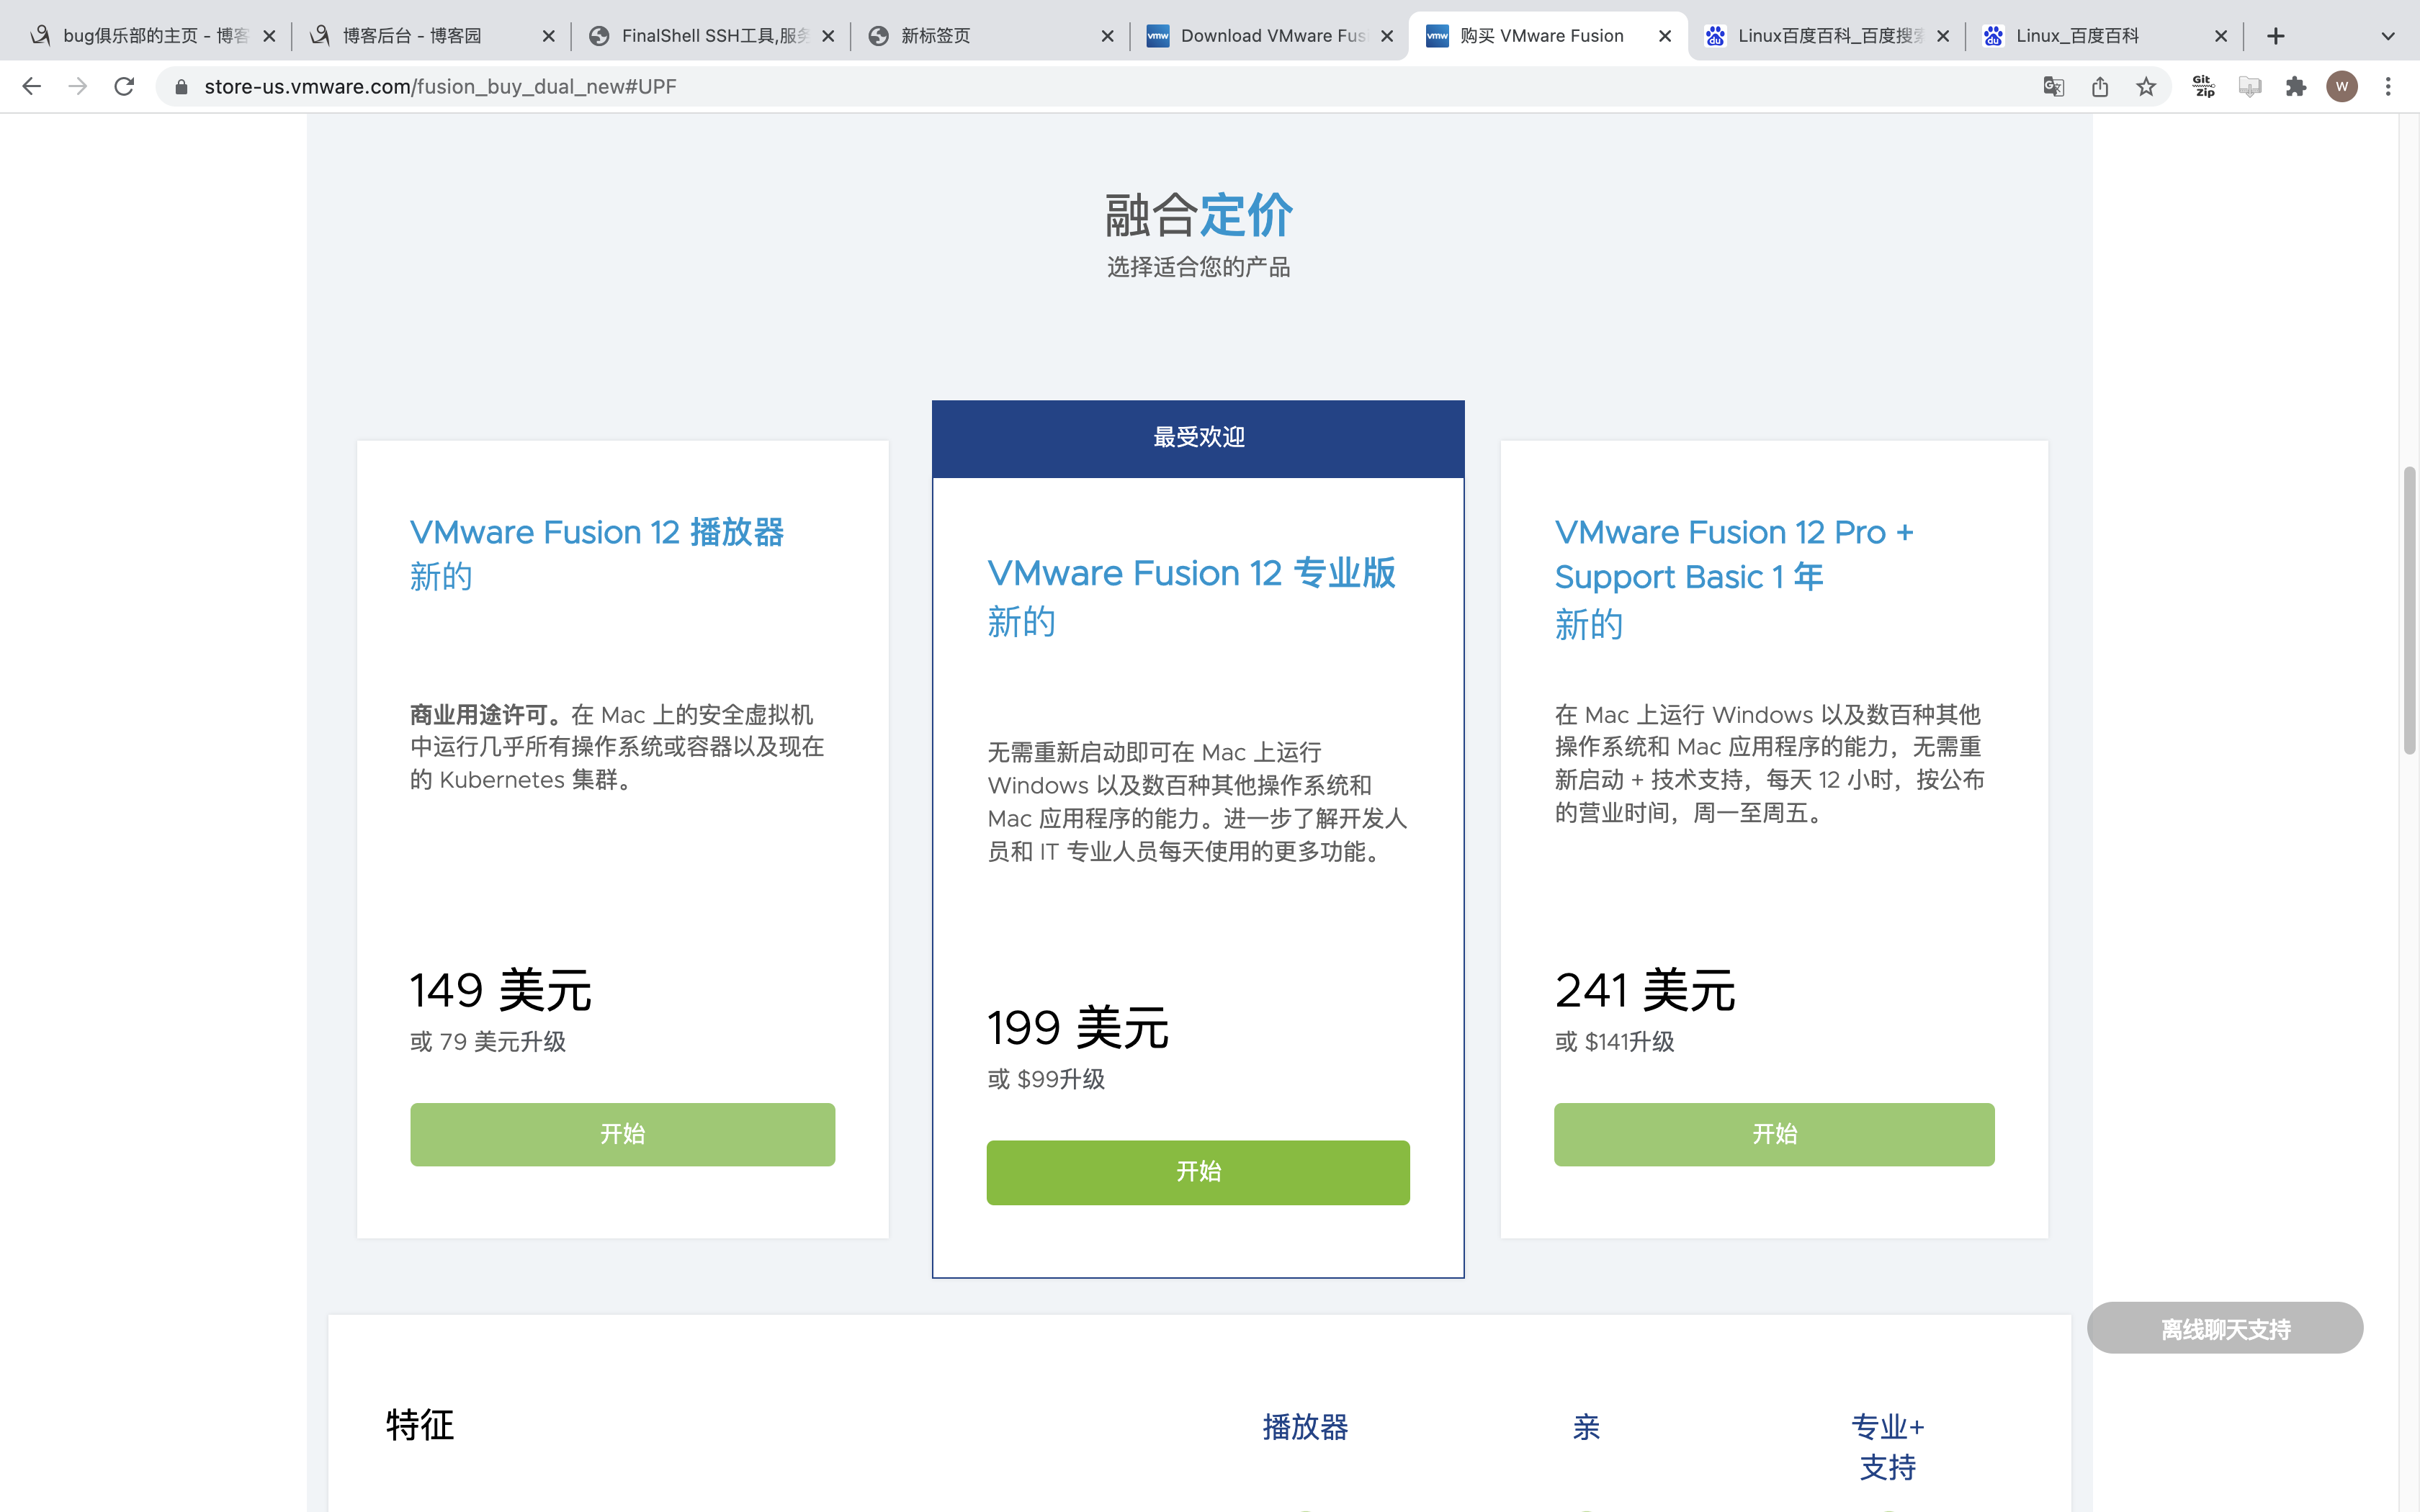Click the browser back arrow

pyautogui.click(x=31, y=87)
